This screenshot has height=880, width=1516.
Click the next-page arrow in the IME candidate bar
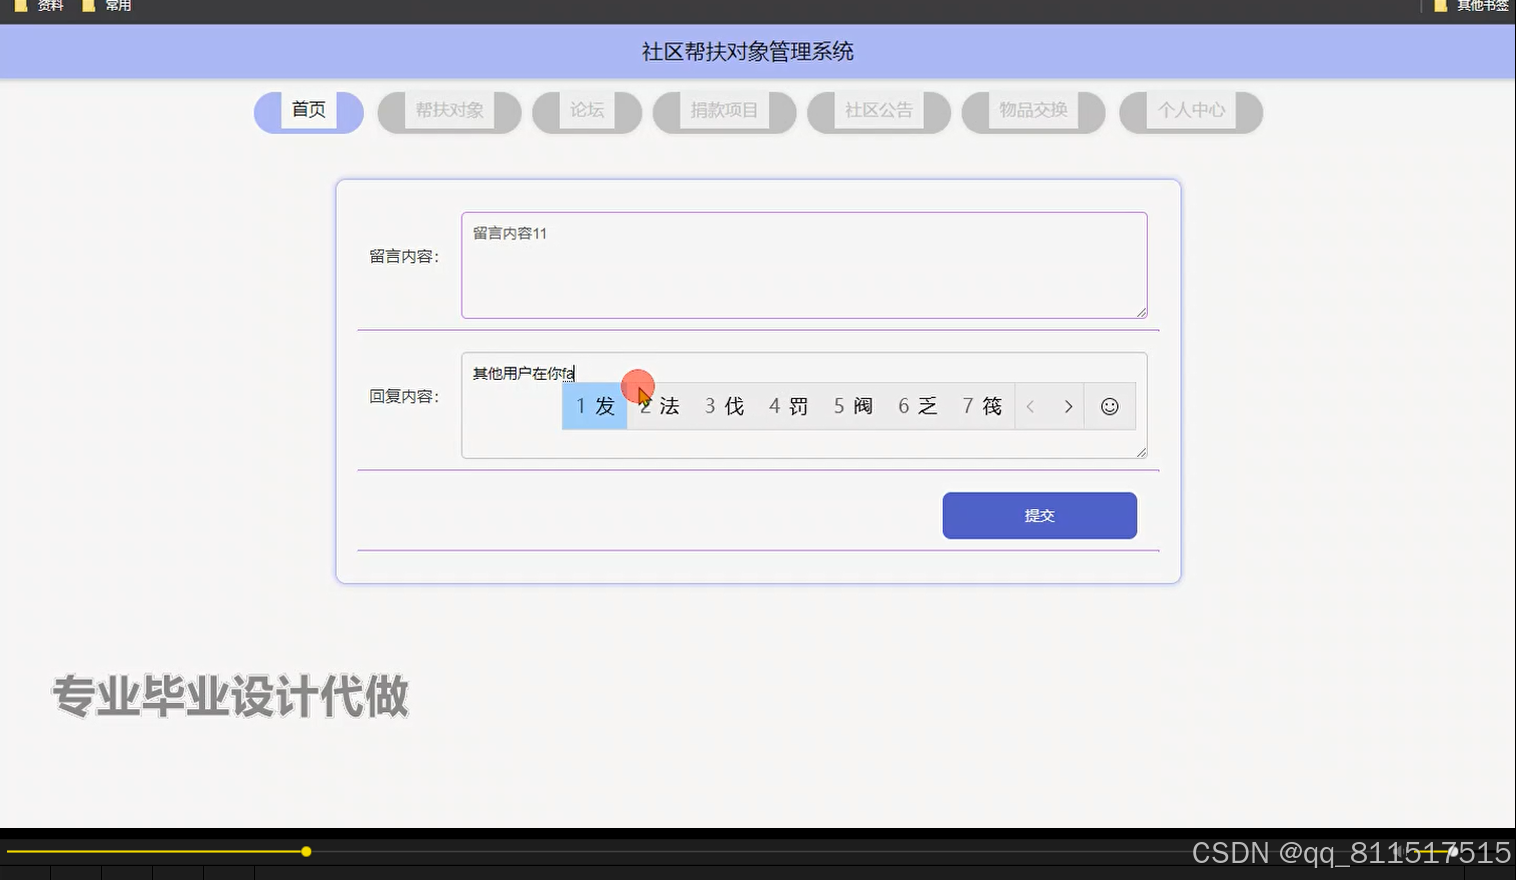tap(1068, 406)
